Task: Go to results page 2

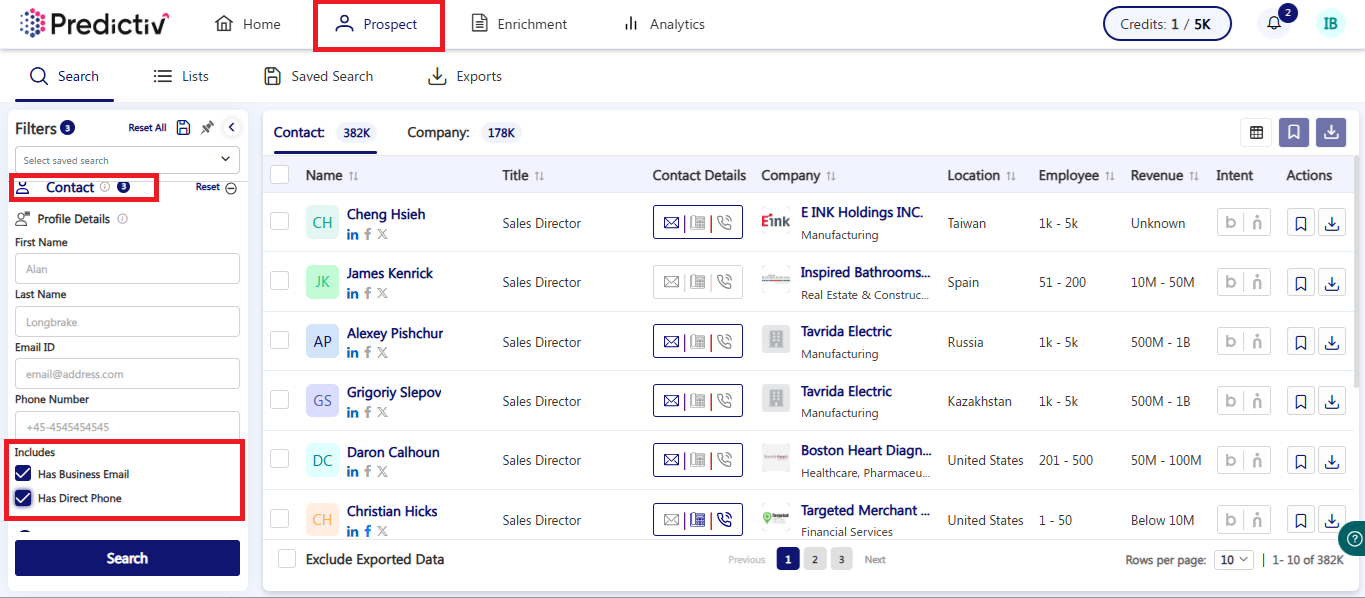Action: click(815, 559)
